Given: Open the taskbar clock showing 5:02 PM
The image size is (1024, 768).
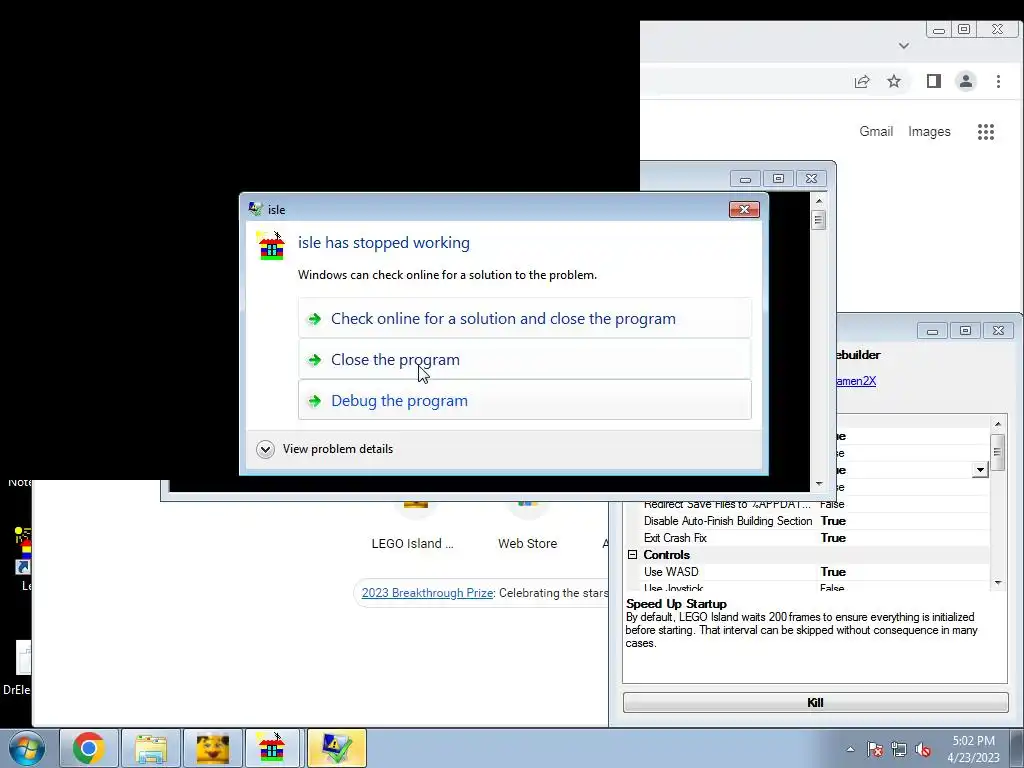Looking at the screenshot, I should [x=973, y=749].
